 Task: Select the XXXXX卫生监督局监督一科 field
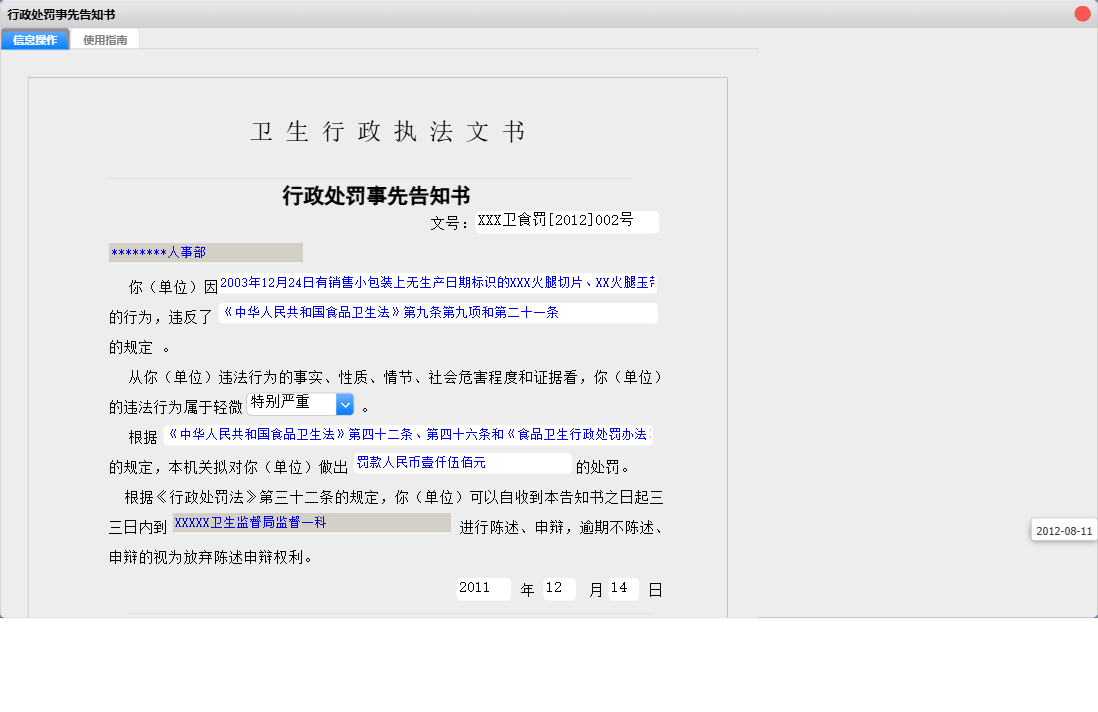(x=312, y=523)
